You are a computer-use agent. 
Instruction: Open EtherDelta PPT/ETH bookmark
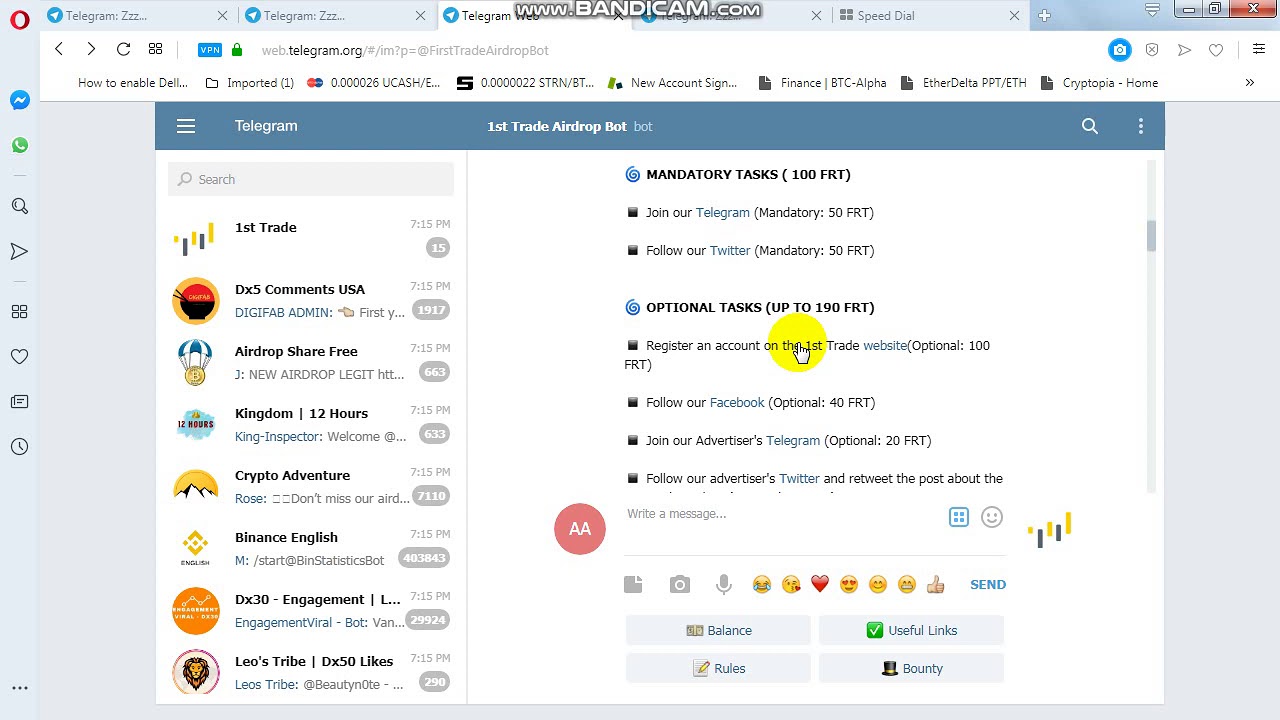(x=964, y=83)
